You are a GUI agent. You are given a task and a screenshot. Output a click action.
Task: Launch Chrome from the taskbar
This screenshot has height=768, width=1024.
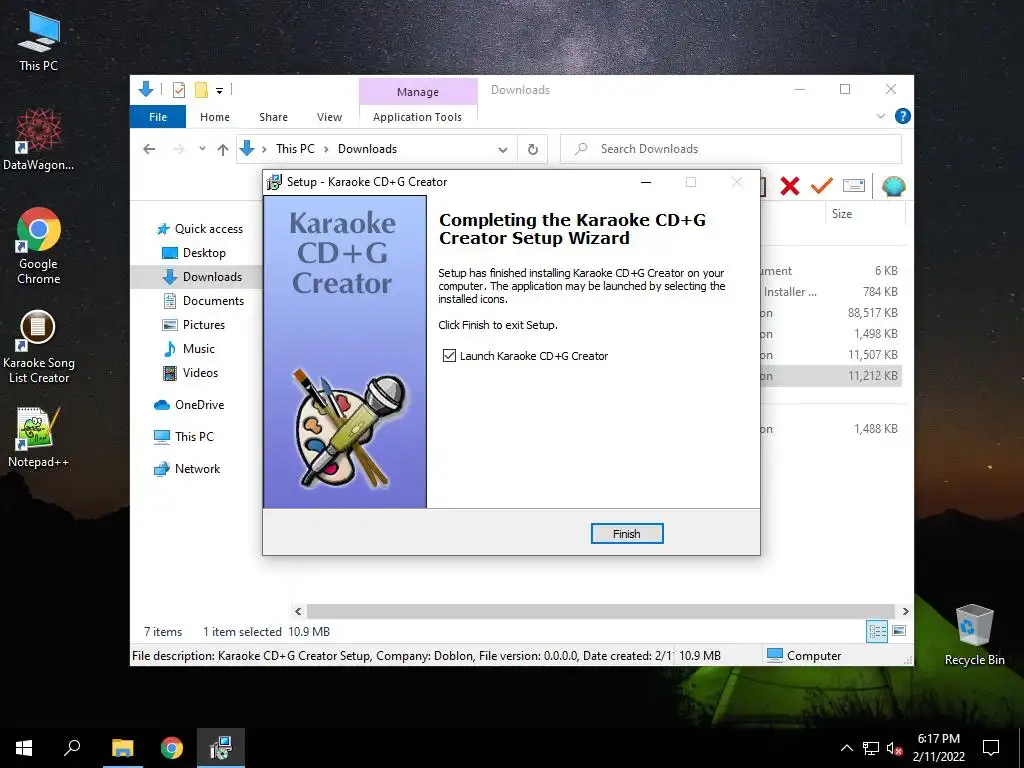coord(172,748)
